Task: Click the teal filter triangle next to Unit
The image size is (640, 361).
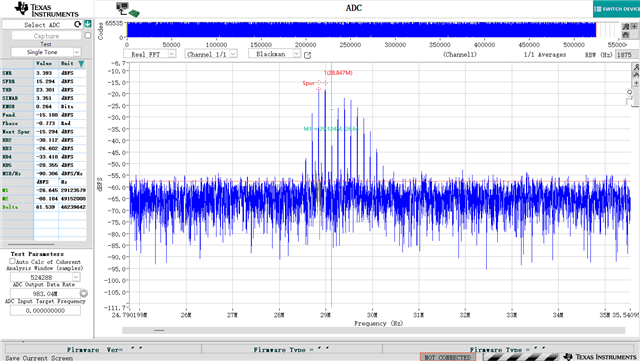Action: click(x=81, y=64)
